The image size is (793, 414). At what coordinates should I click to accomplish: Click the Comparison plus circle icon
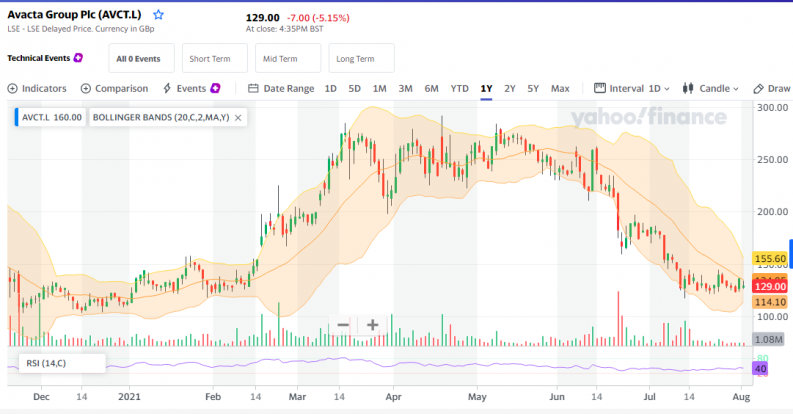click(86, 88)
